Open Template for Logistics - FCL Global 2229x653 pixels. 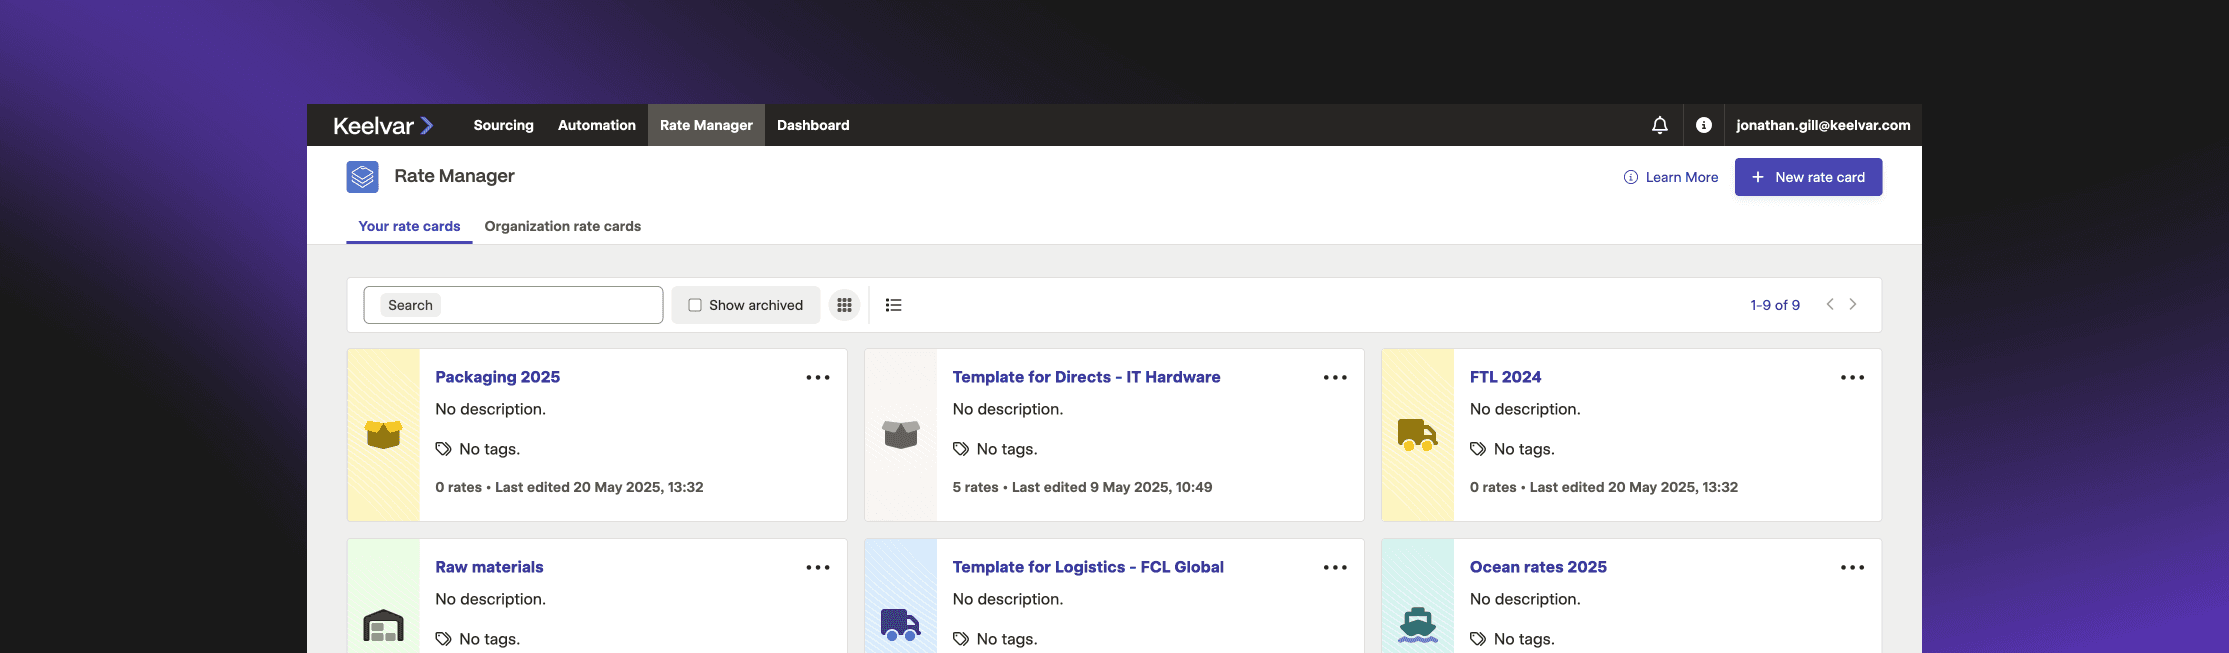click(1088, 567)
